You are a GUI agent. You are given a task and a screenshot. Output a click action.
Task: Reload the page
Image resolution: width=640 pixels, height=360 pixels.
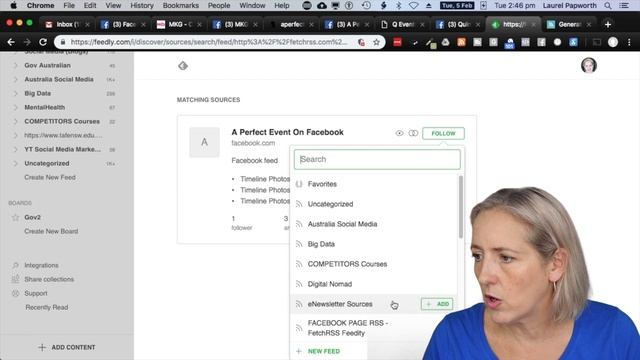point(43,42)
